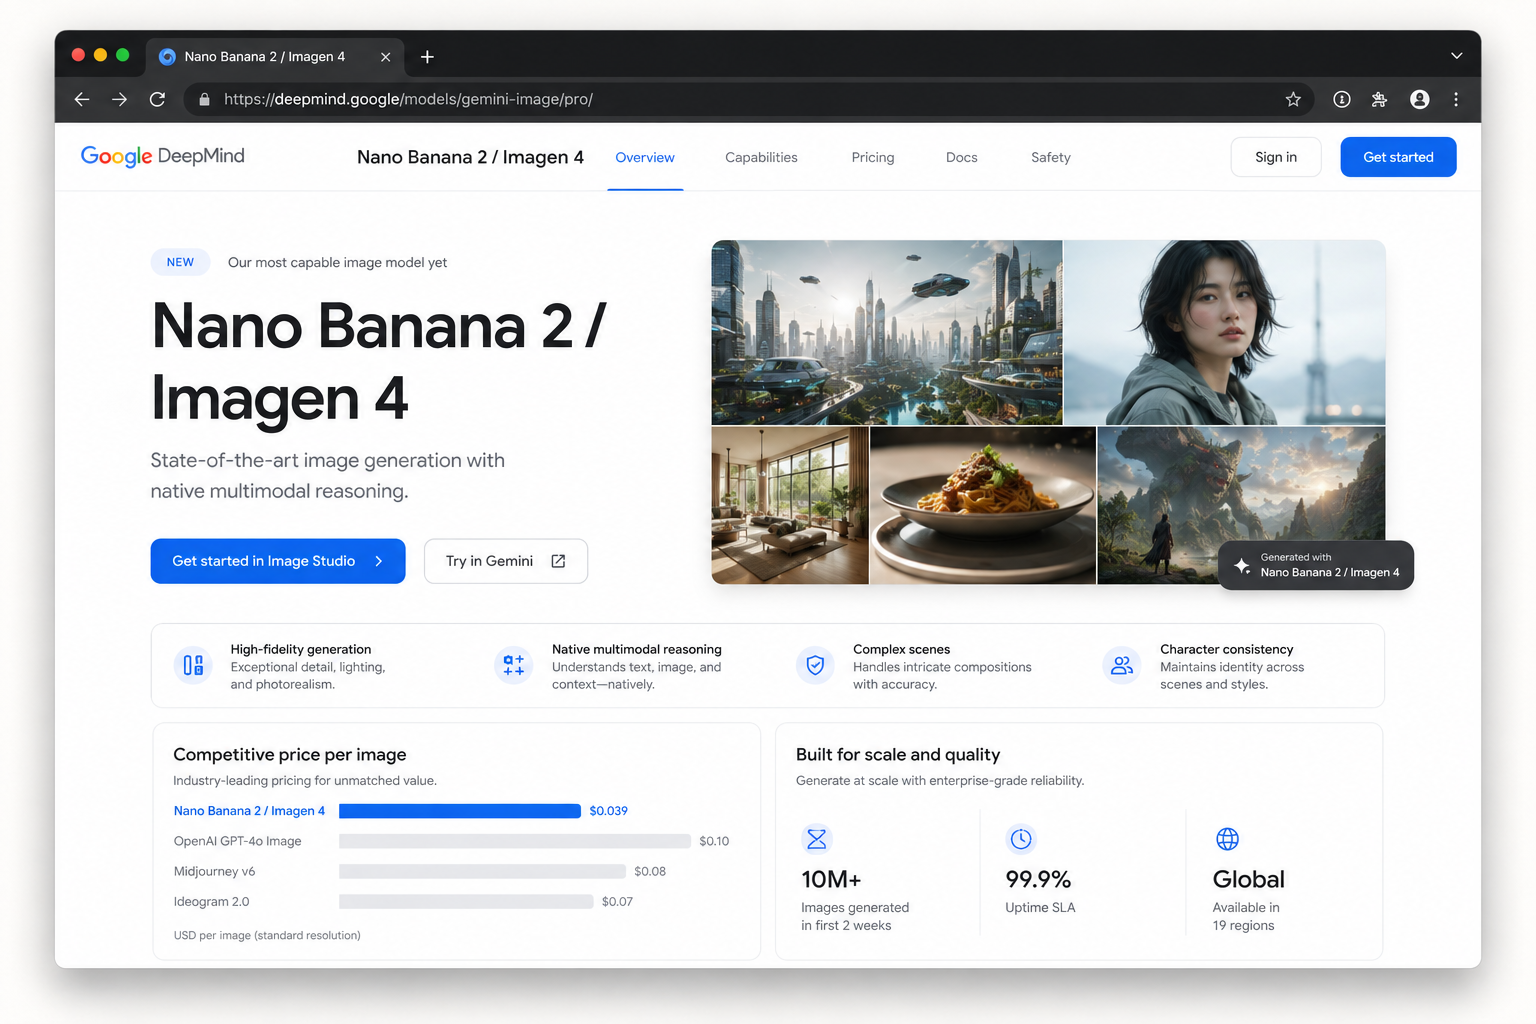Click the sparkle icon in Generated with badge
Image resolution: width=1536 pixels, height=1024 pixels.
click(1242, 565)
